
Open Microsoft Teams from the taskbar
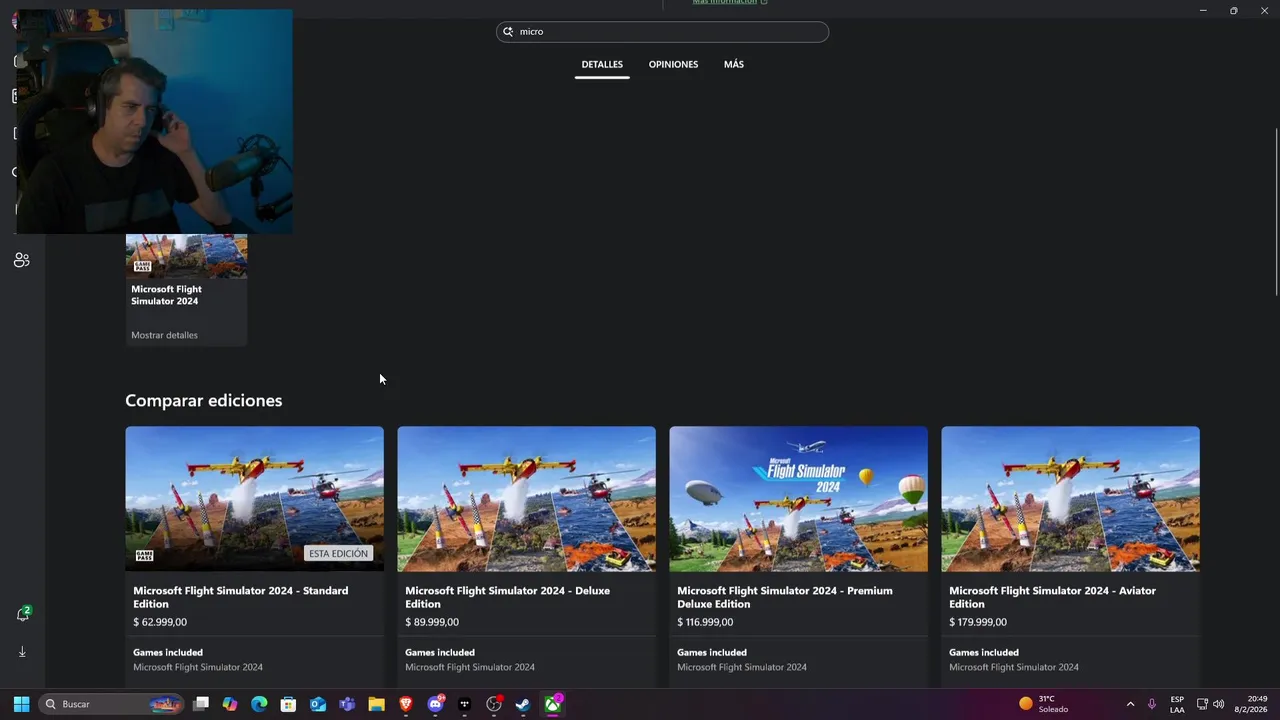[x=347, y=704]
